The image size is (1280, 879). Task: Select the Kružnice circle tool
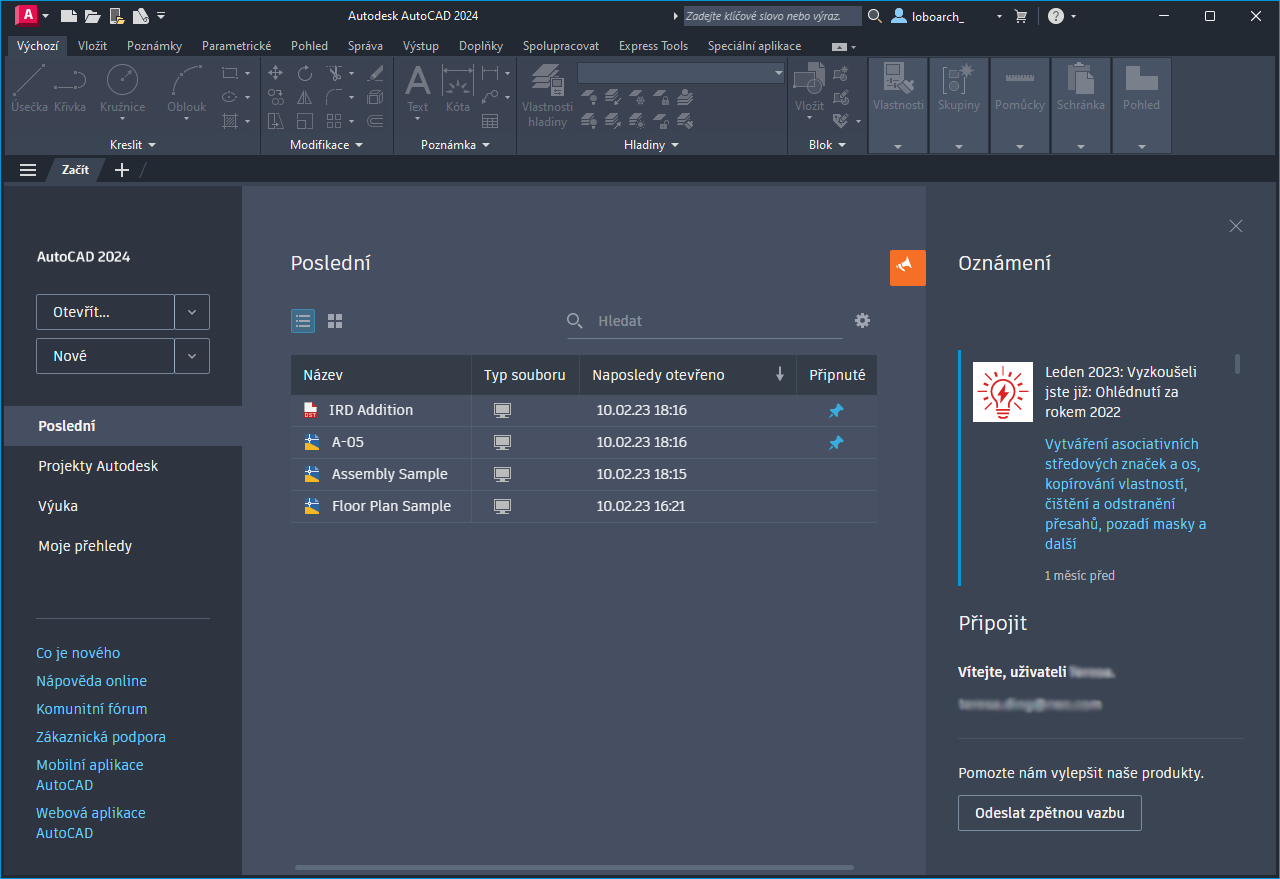coord(122,88)
